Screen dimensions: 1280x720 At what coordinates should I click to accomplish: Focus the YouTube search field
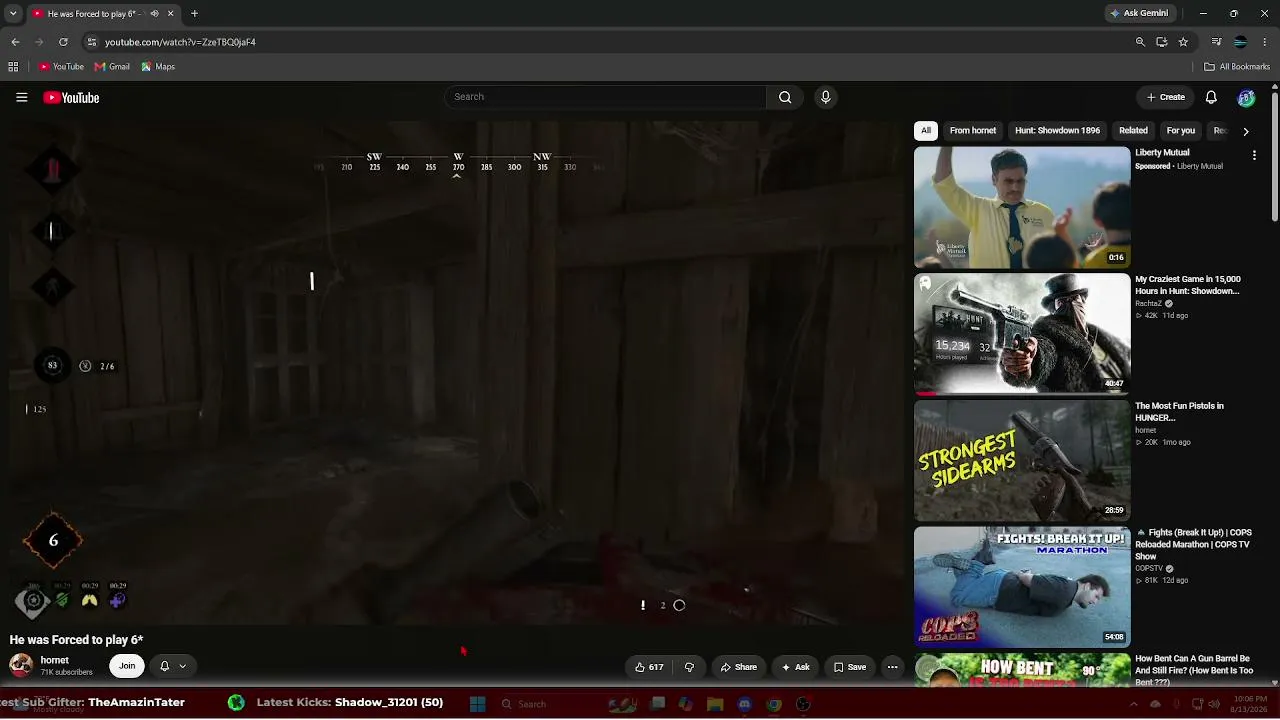point(605,97)
